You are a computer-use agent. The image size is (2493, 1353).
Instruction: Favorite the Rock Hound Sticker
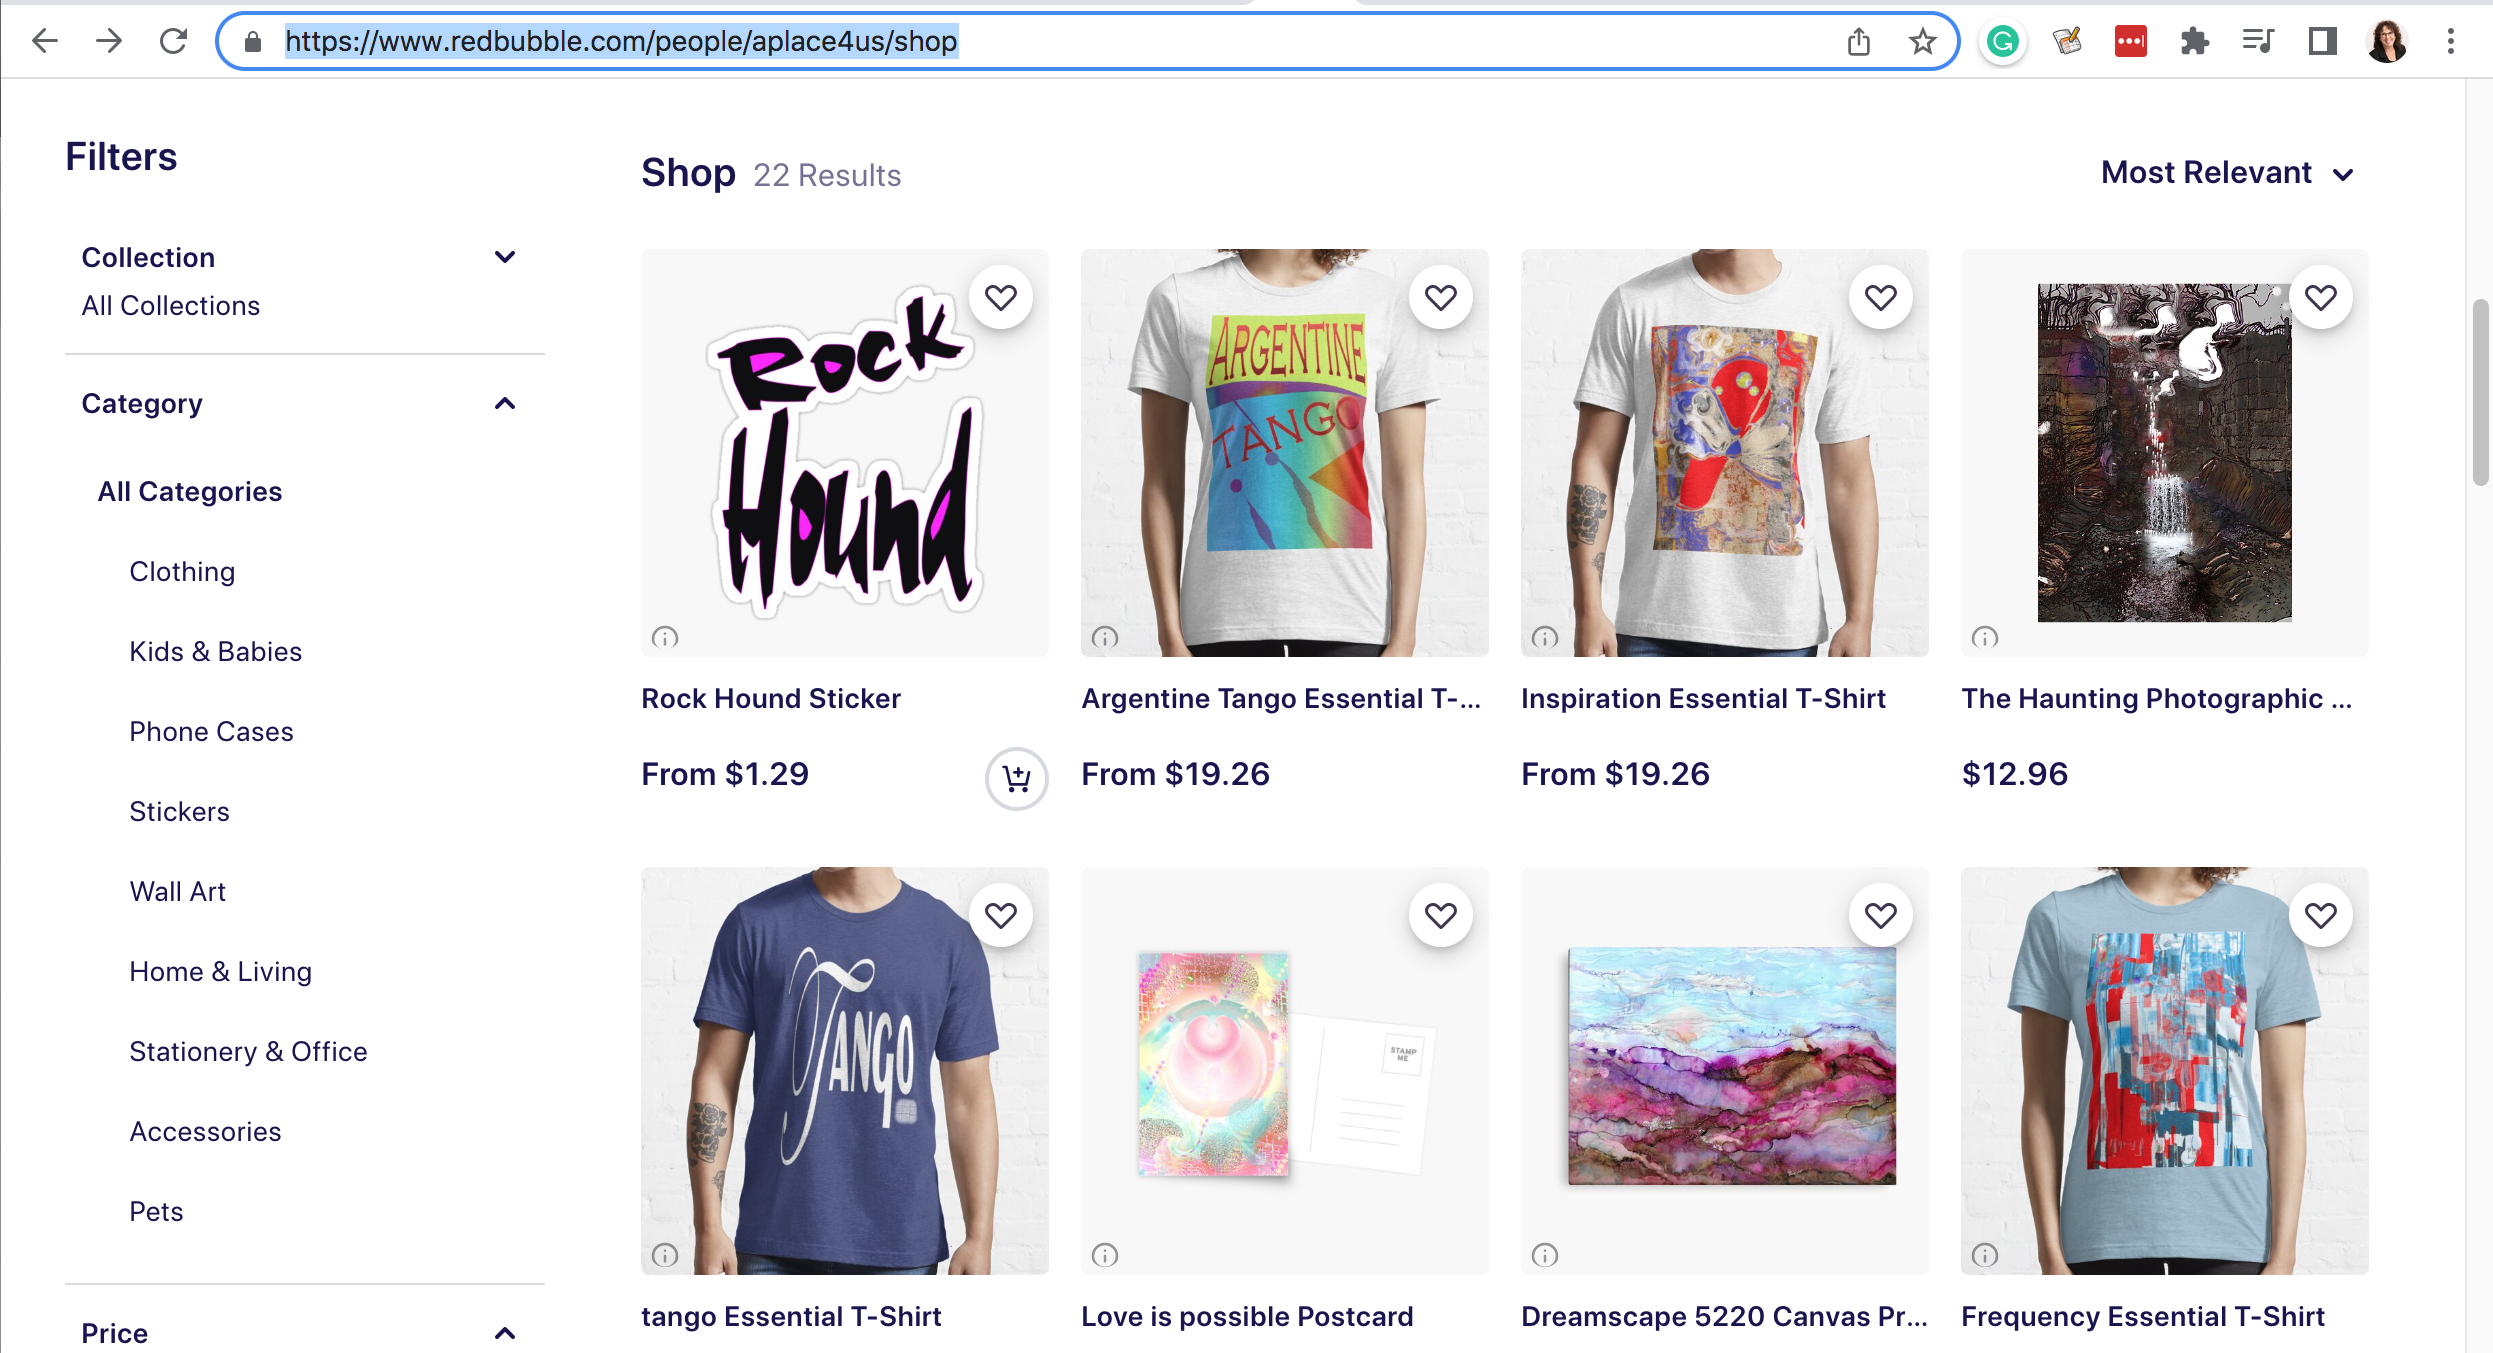[1000, 297]
